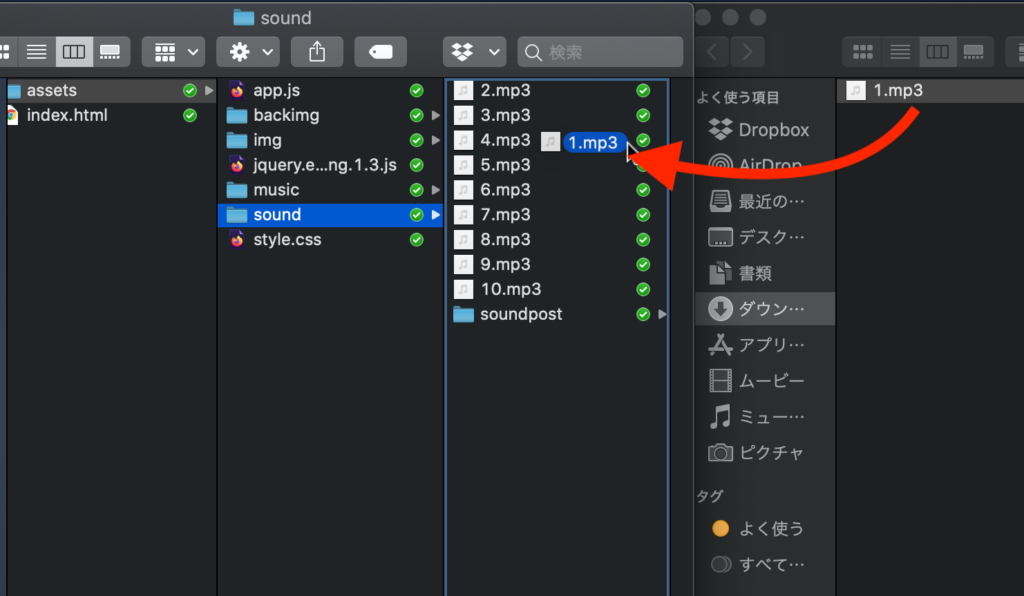Click the Share toolbar icon
Screen dimensions: 1024x596
point(316,51)
